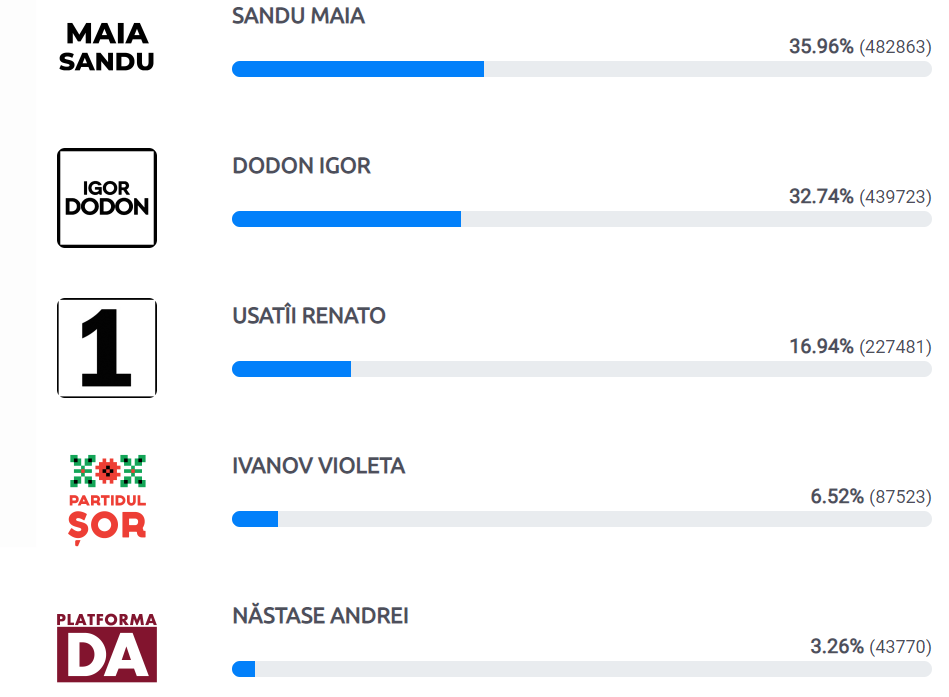
Task: Open the IVANOV VIOLETA candidate name
Action: 319,466
